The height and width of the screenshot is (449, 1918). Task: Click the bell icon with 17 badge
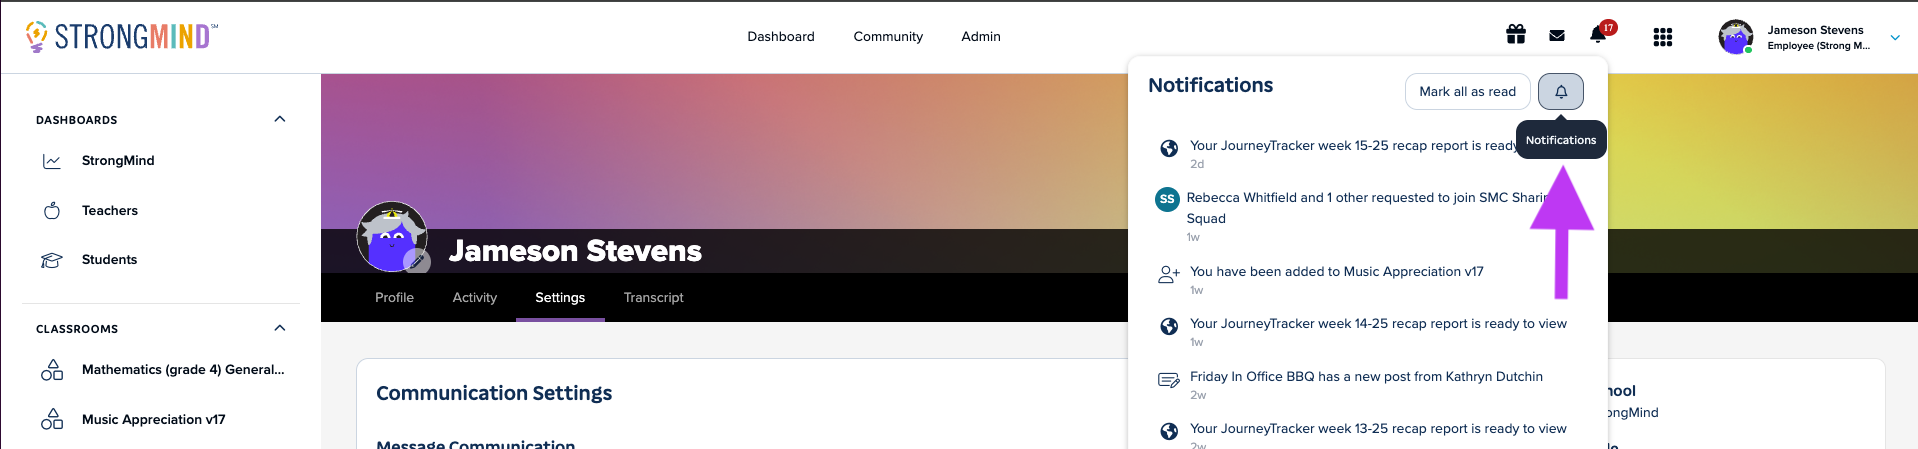click(x=1598, y=35)
